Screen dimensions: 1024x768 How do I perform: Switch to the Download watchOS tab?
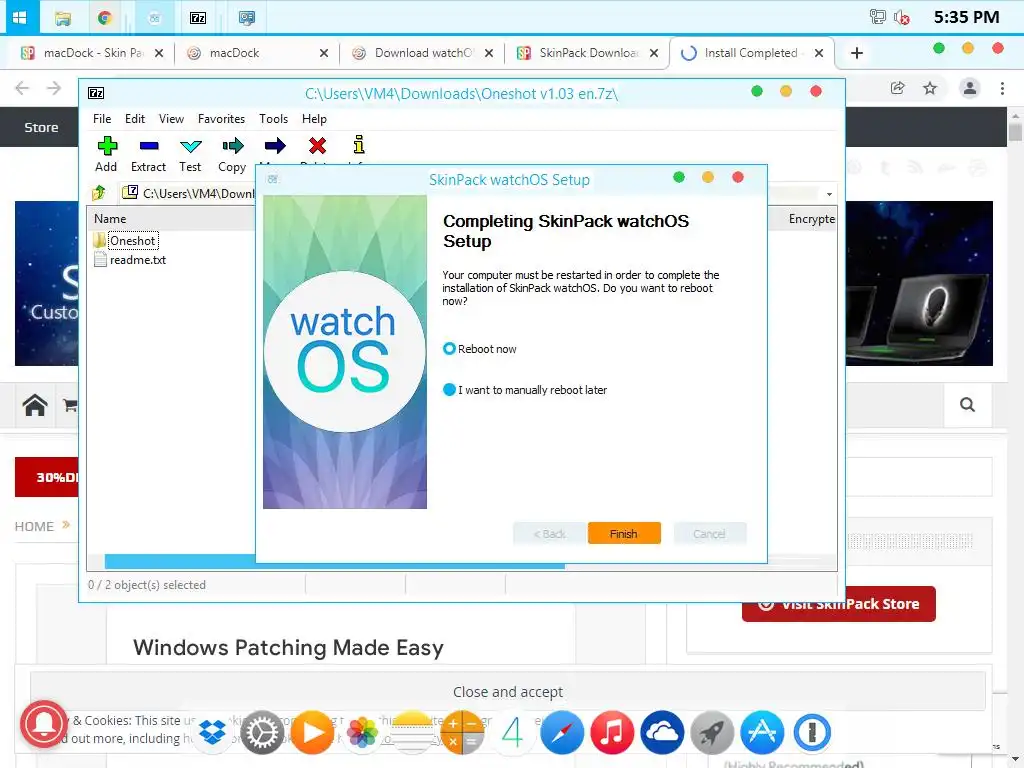click(x=423, y=53)
